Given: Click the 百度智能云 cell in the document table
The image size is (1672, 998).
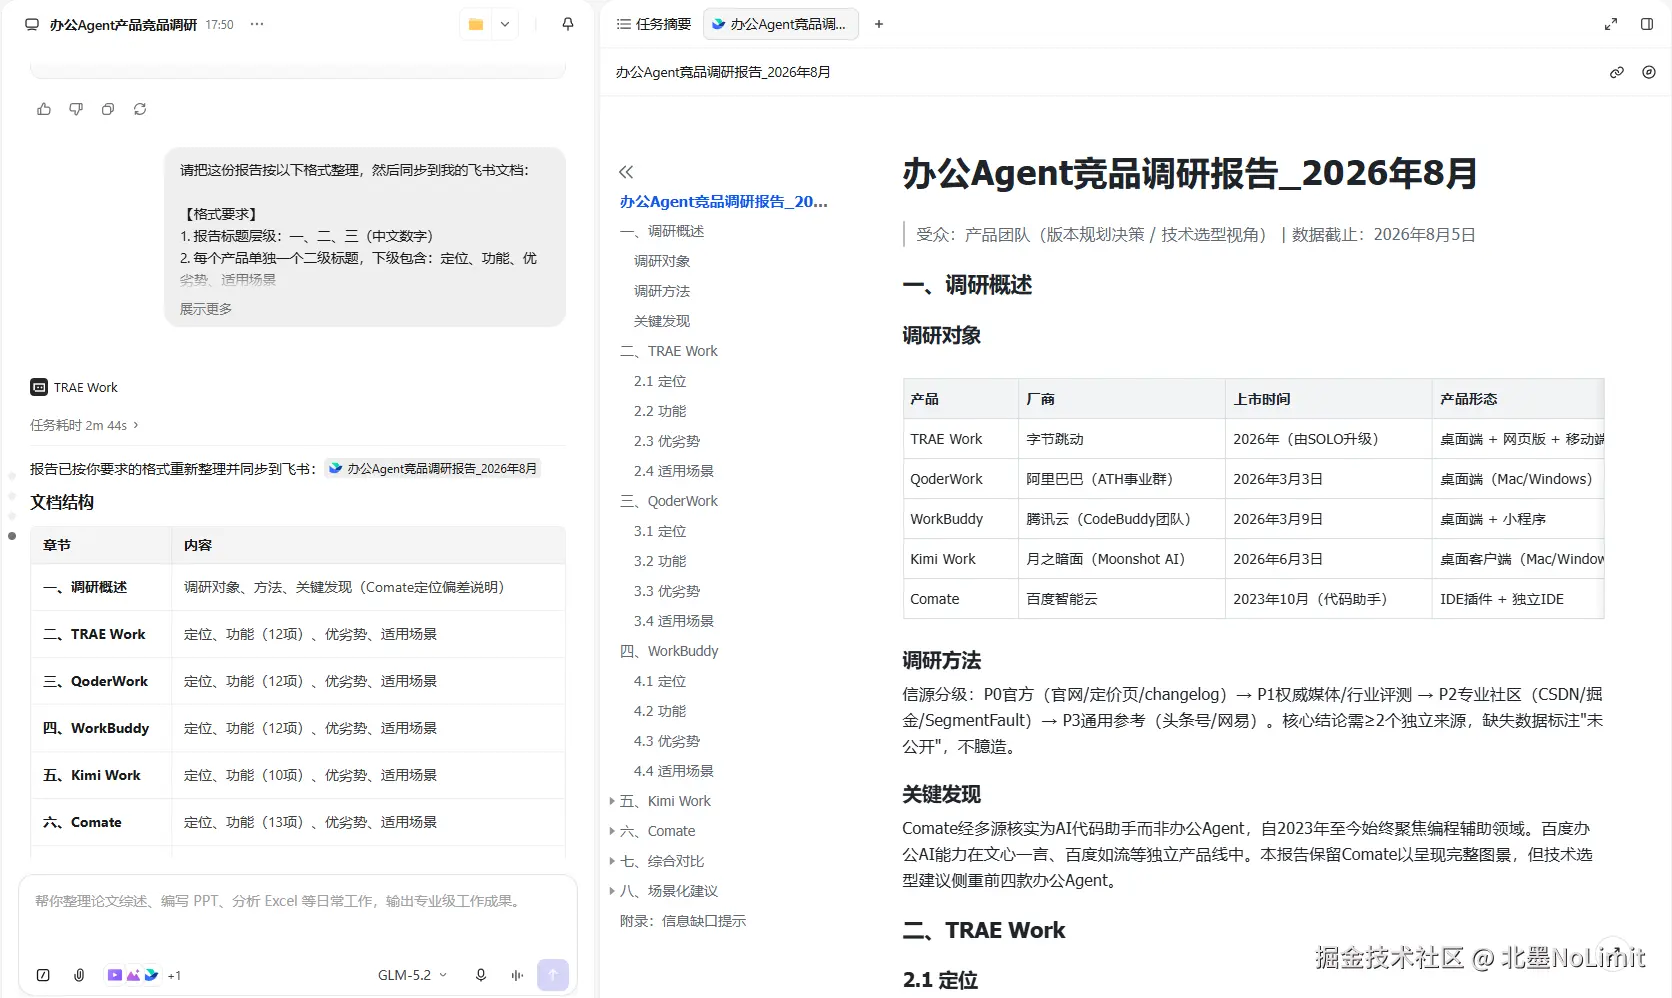Looking at the screenshot, I should pos(1122,599).
